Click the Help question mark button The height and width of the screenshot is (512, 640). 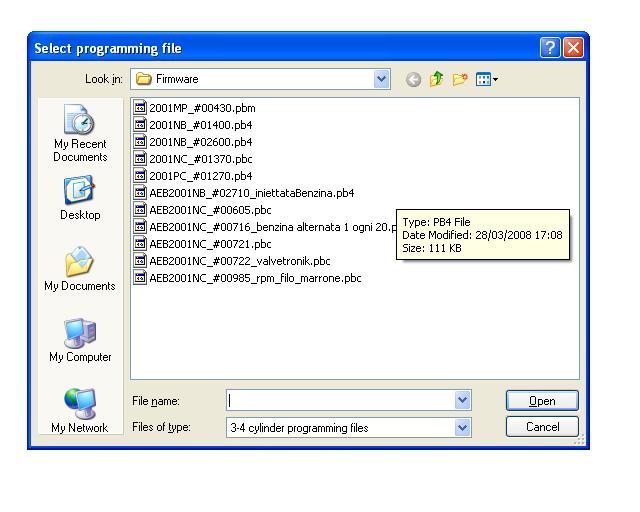tap(550, 48)
